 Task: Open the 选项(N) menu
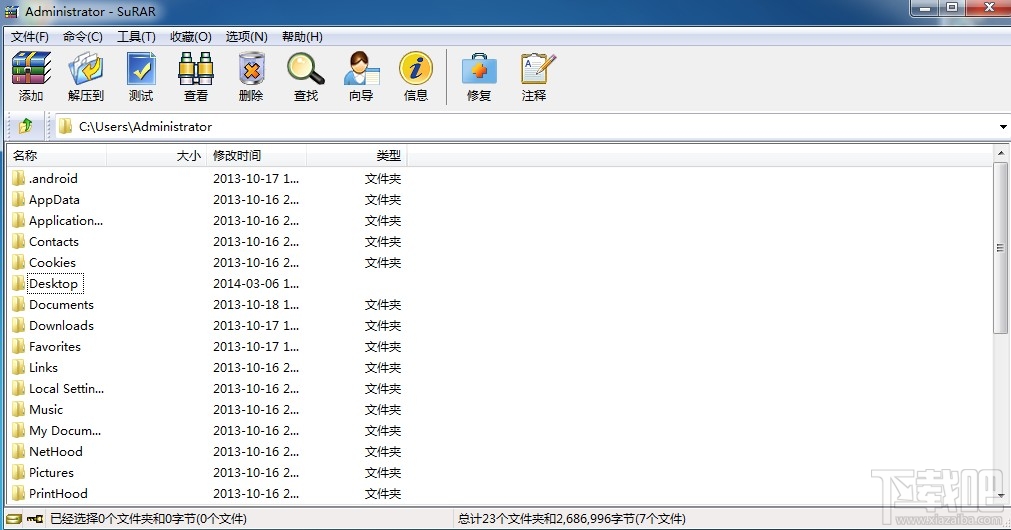coord(246,37)
